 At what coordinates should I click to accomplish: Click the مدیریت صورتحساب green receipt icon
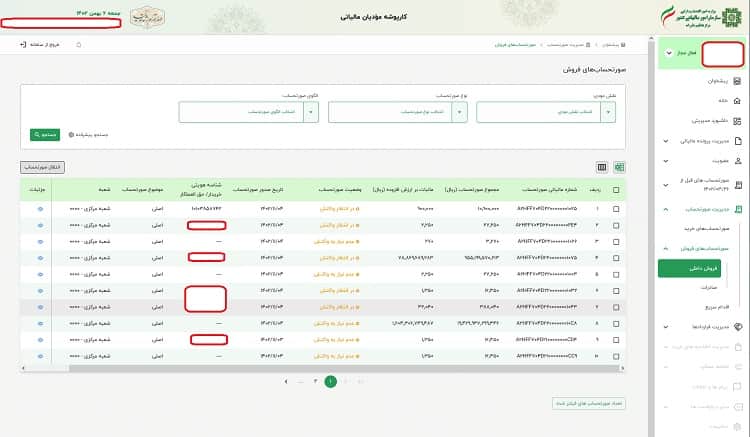739,209
